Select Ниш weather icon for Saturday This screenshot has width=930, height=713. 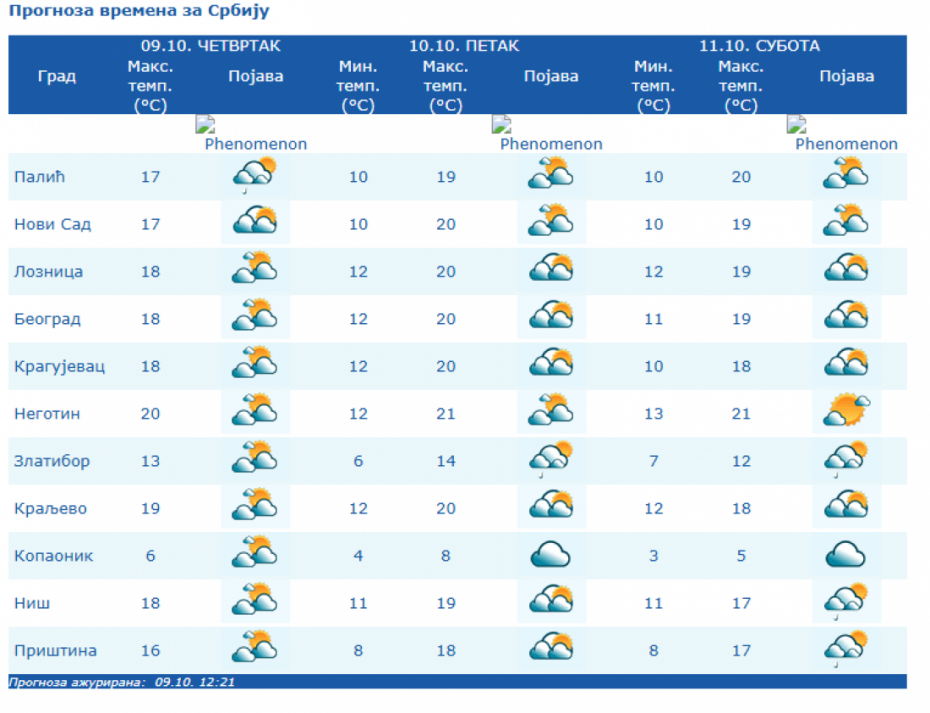(846, 603)
